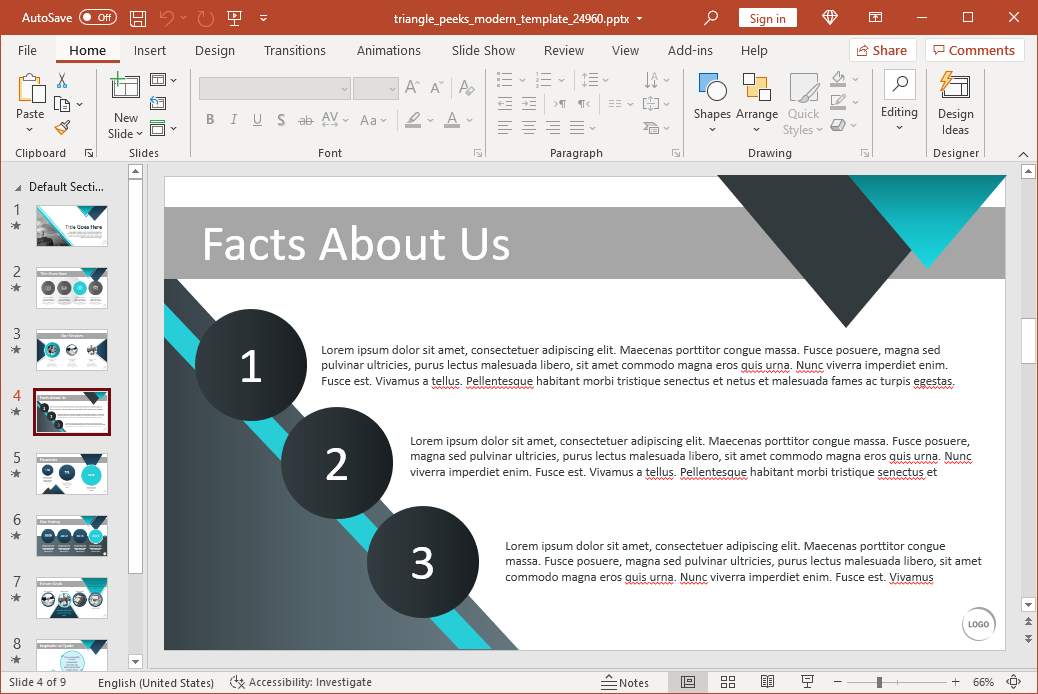Screen dimensions: 1038x694
Task: Save the presentation with the Save icon
Action: coord(138,18)
